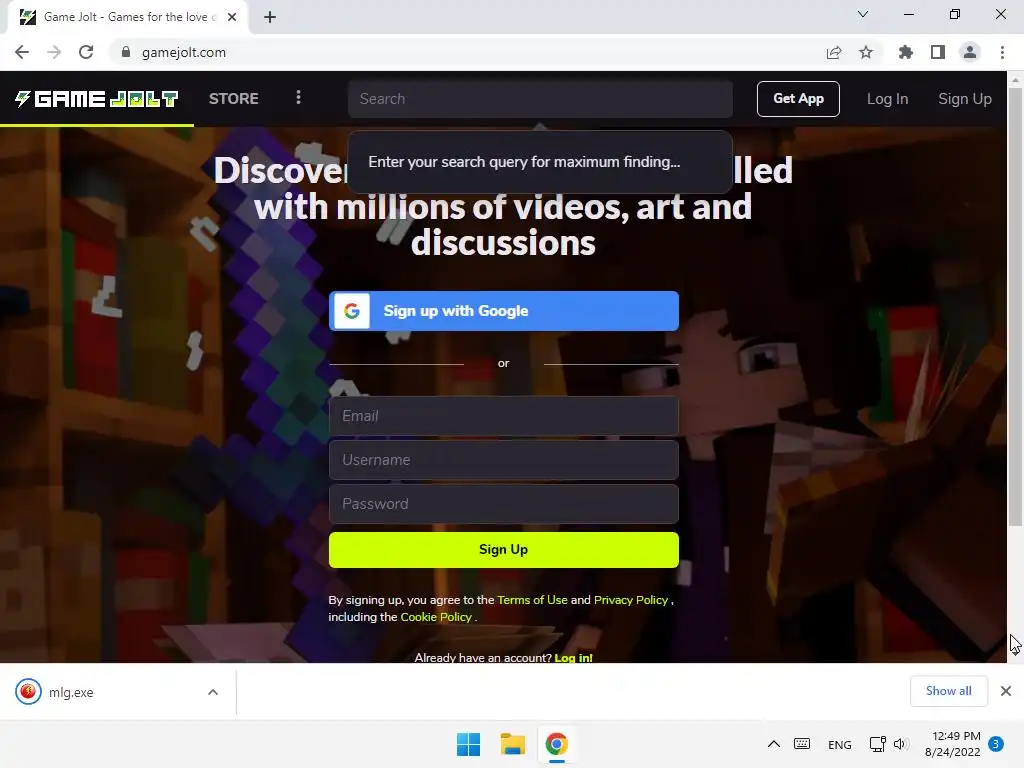Open the volume tray icon
Image resolution: width=1024 pixels, height=768 pixels.
[x=901, y=744]
